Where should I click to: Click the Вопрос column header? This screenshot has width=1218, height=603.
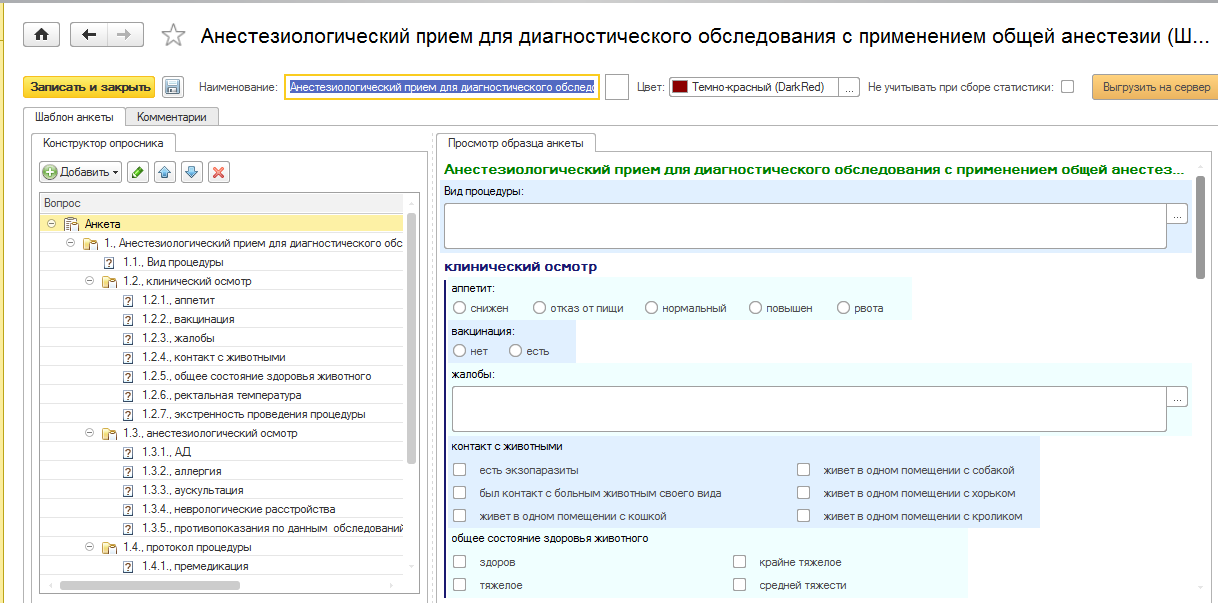coord(222,204)
